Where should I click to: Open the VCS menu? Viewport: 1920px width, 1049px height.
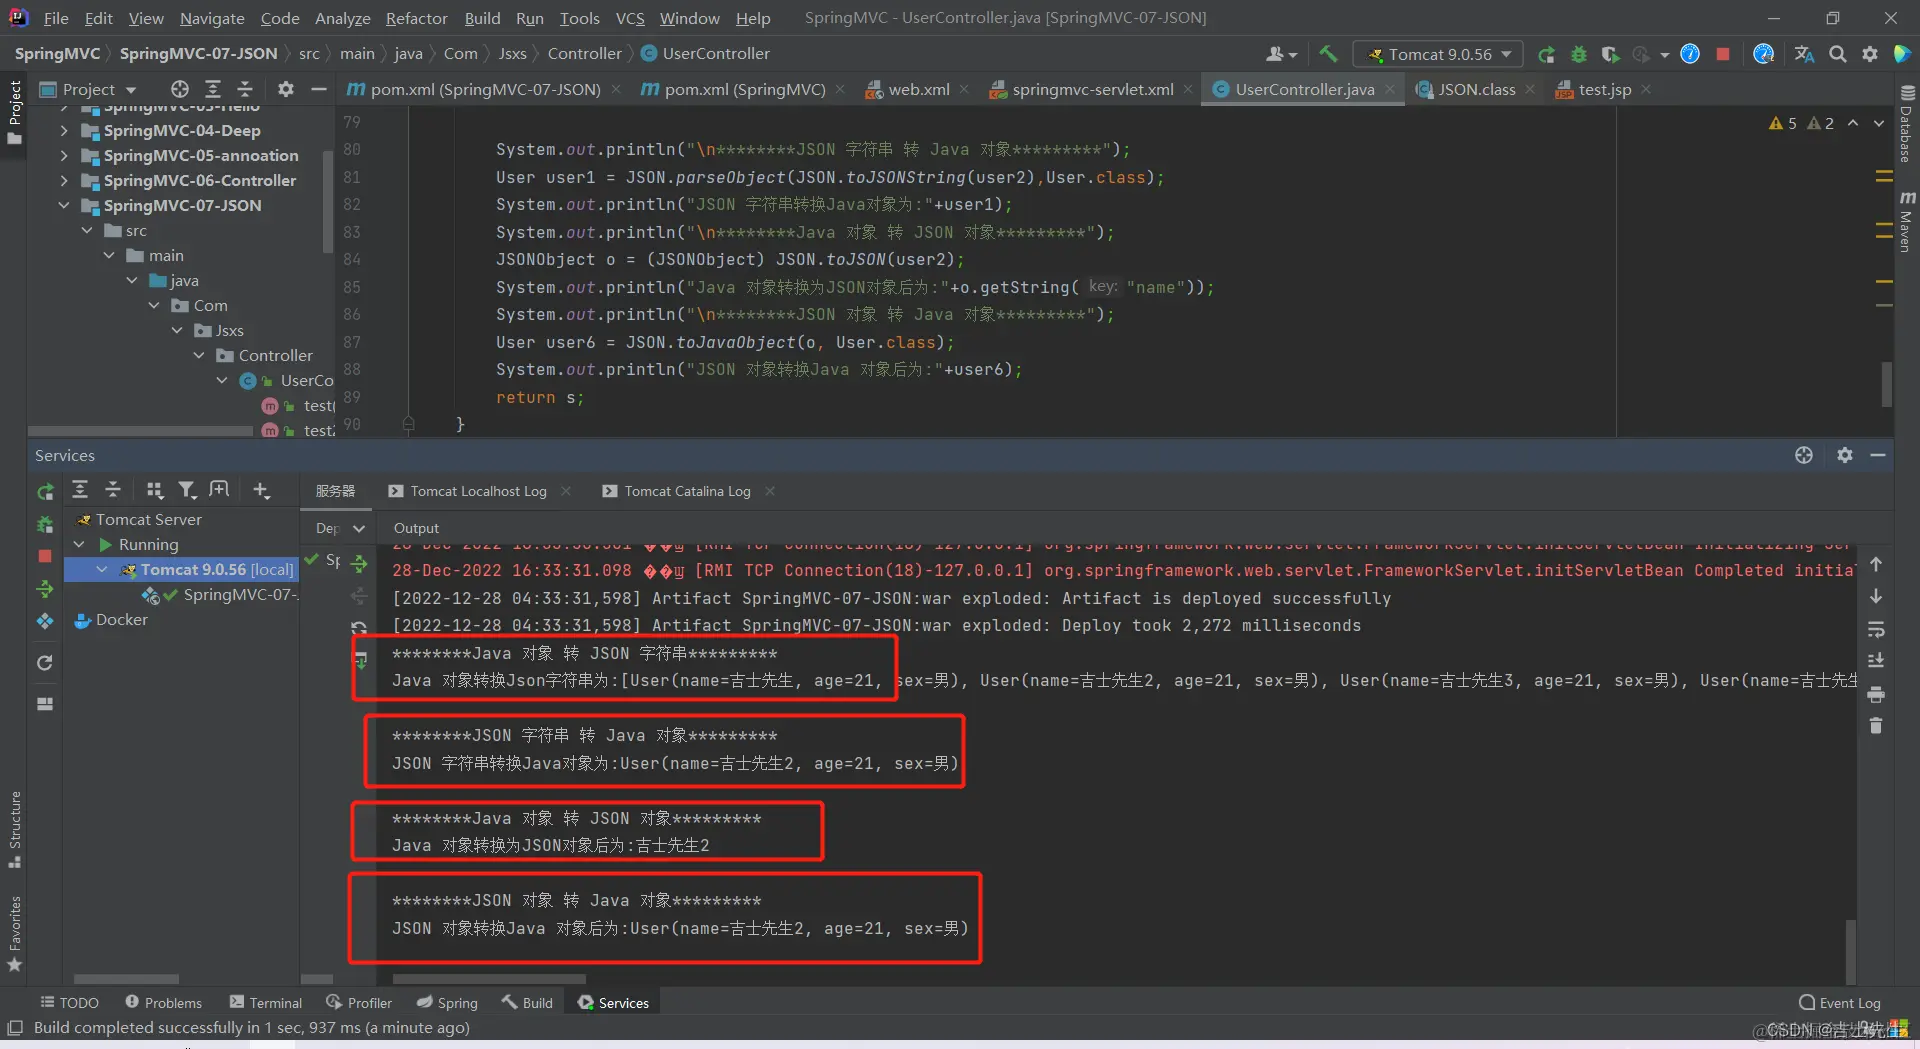click(630, 18)
